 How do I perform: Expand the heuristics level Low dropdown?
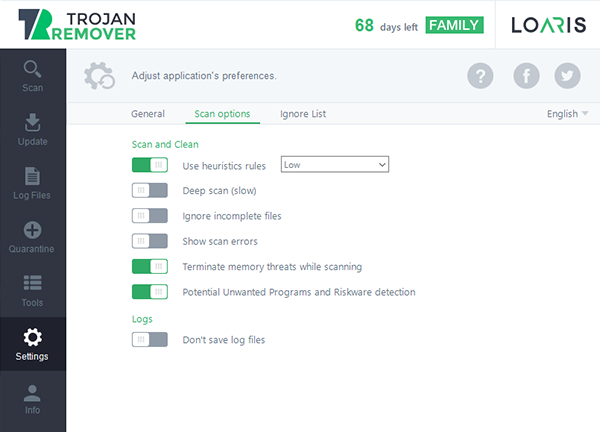click(335, 165)
